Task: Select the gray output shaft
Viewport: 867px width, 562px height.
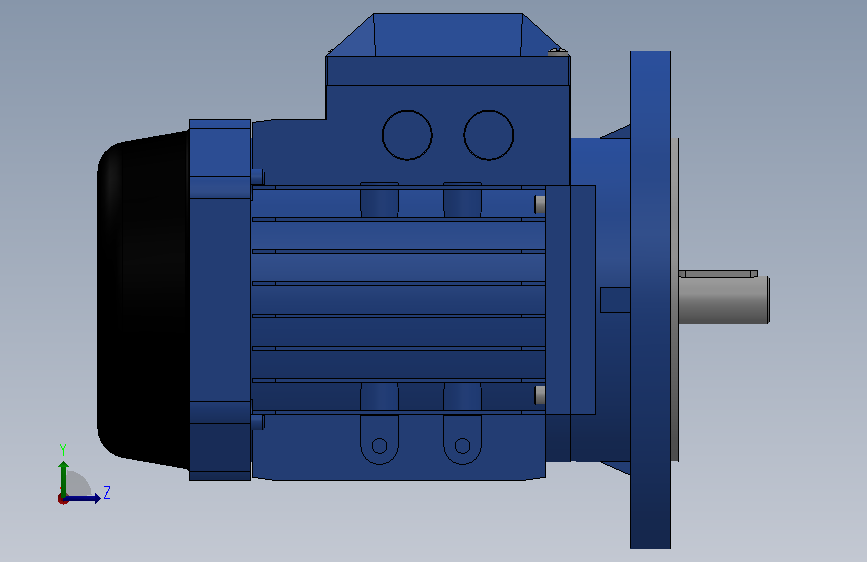Action: tap(724, 300)
